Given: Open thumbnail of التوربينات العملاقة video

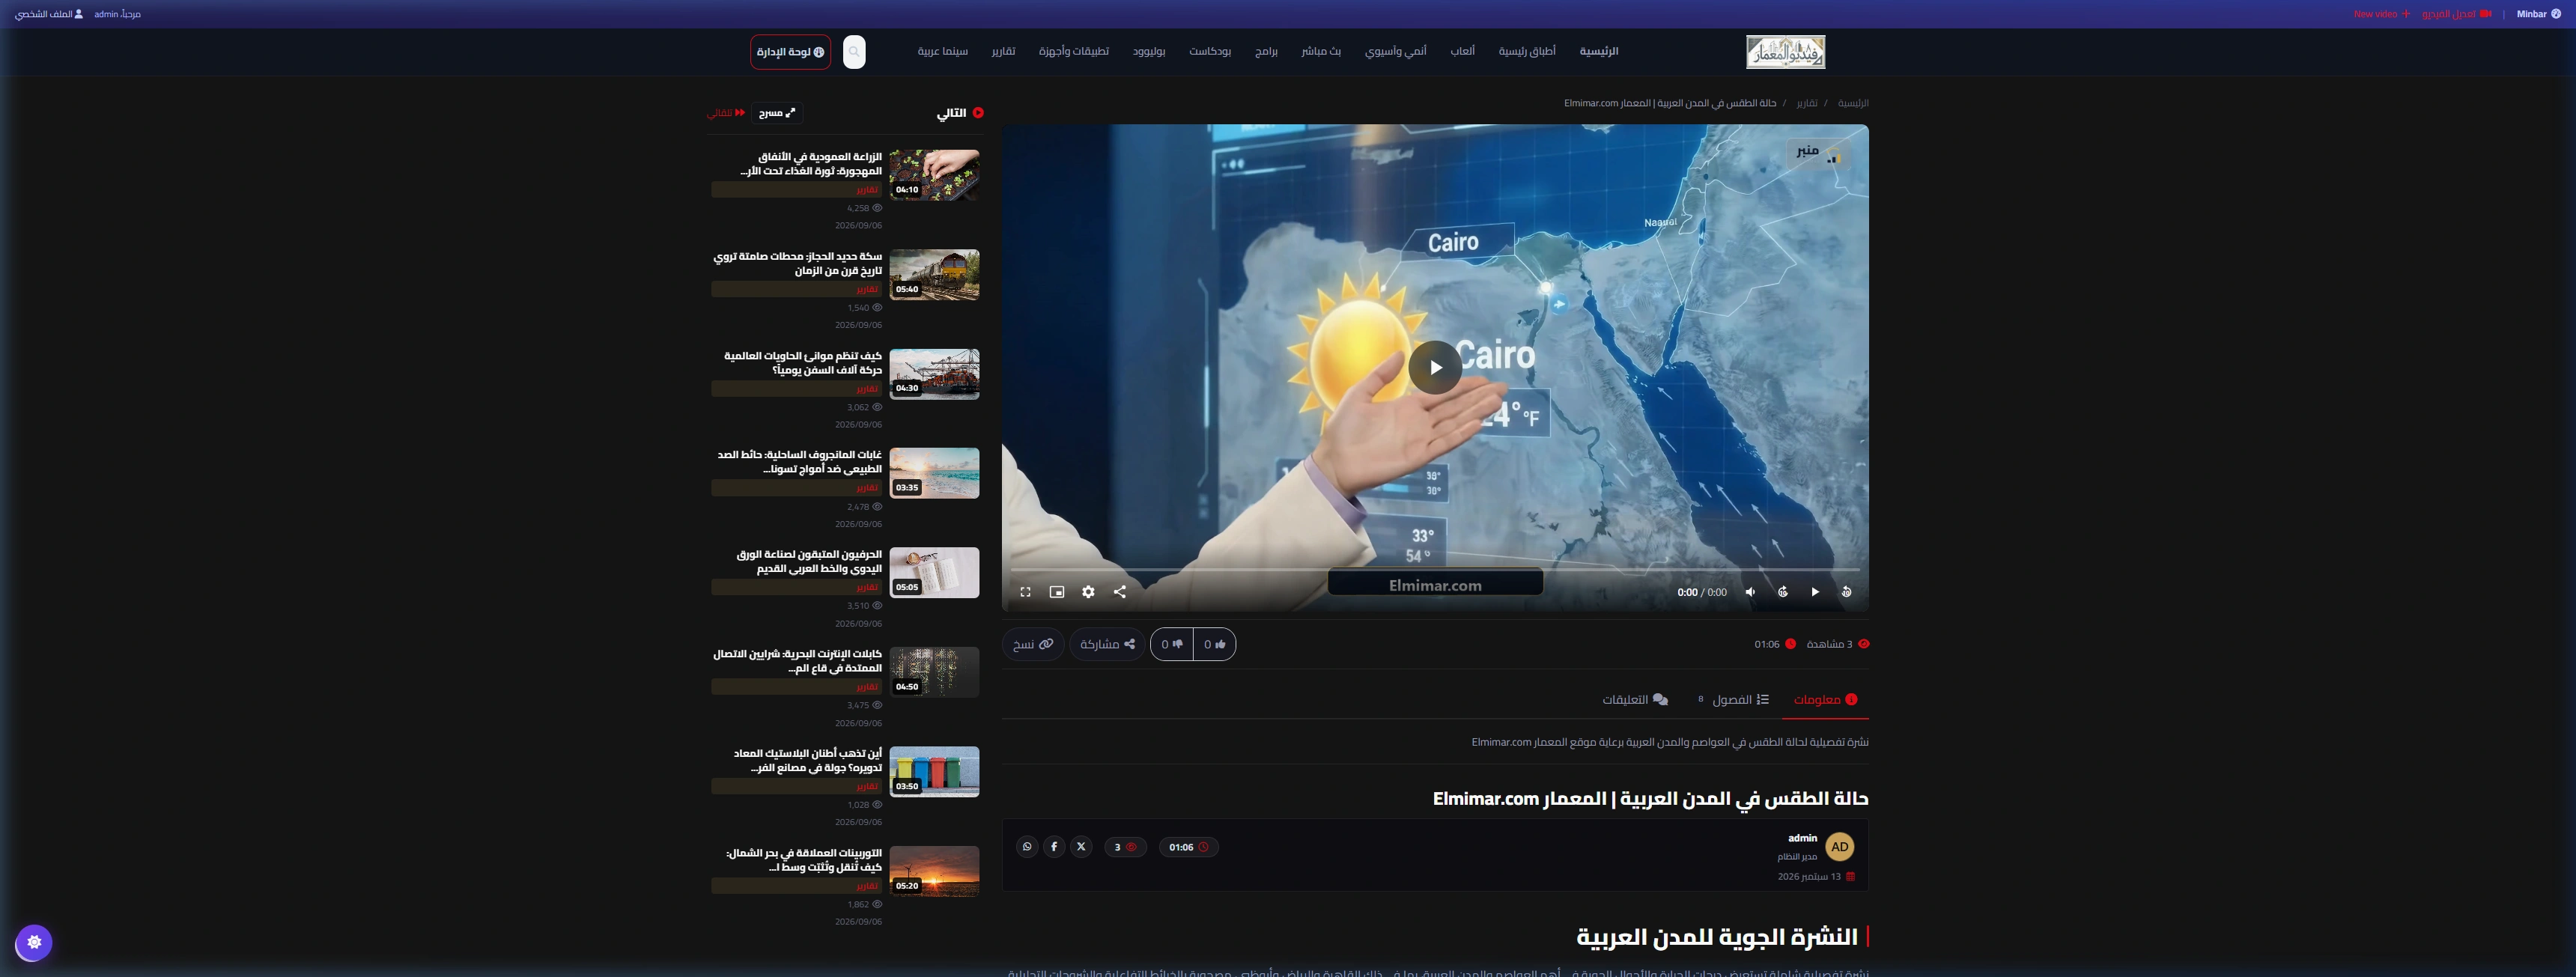Looking at the screenshot, I should [x=934, y=871].
